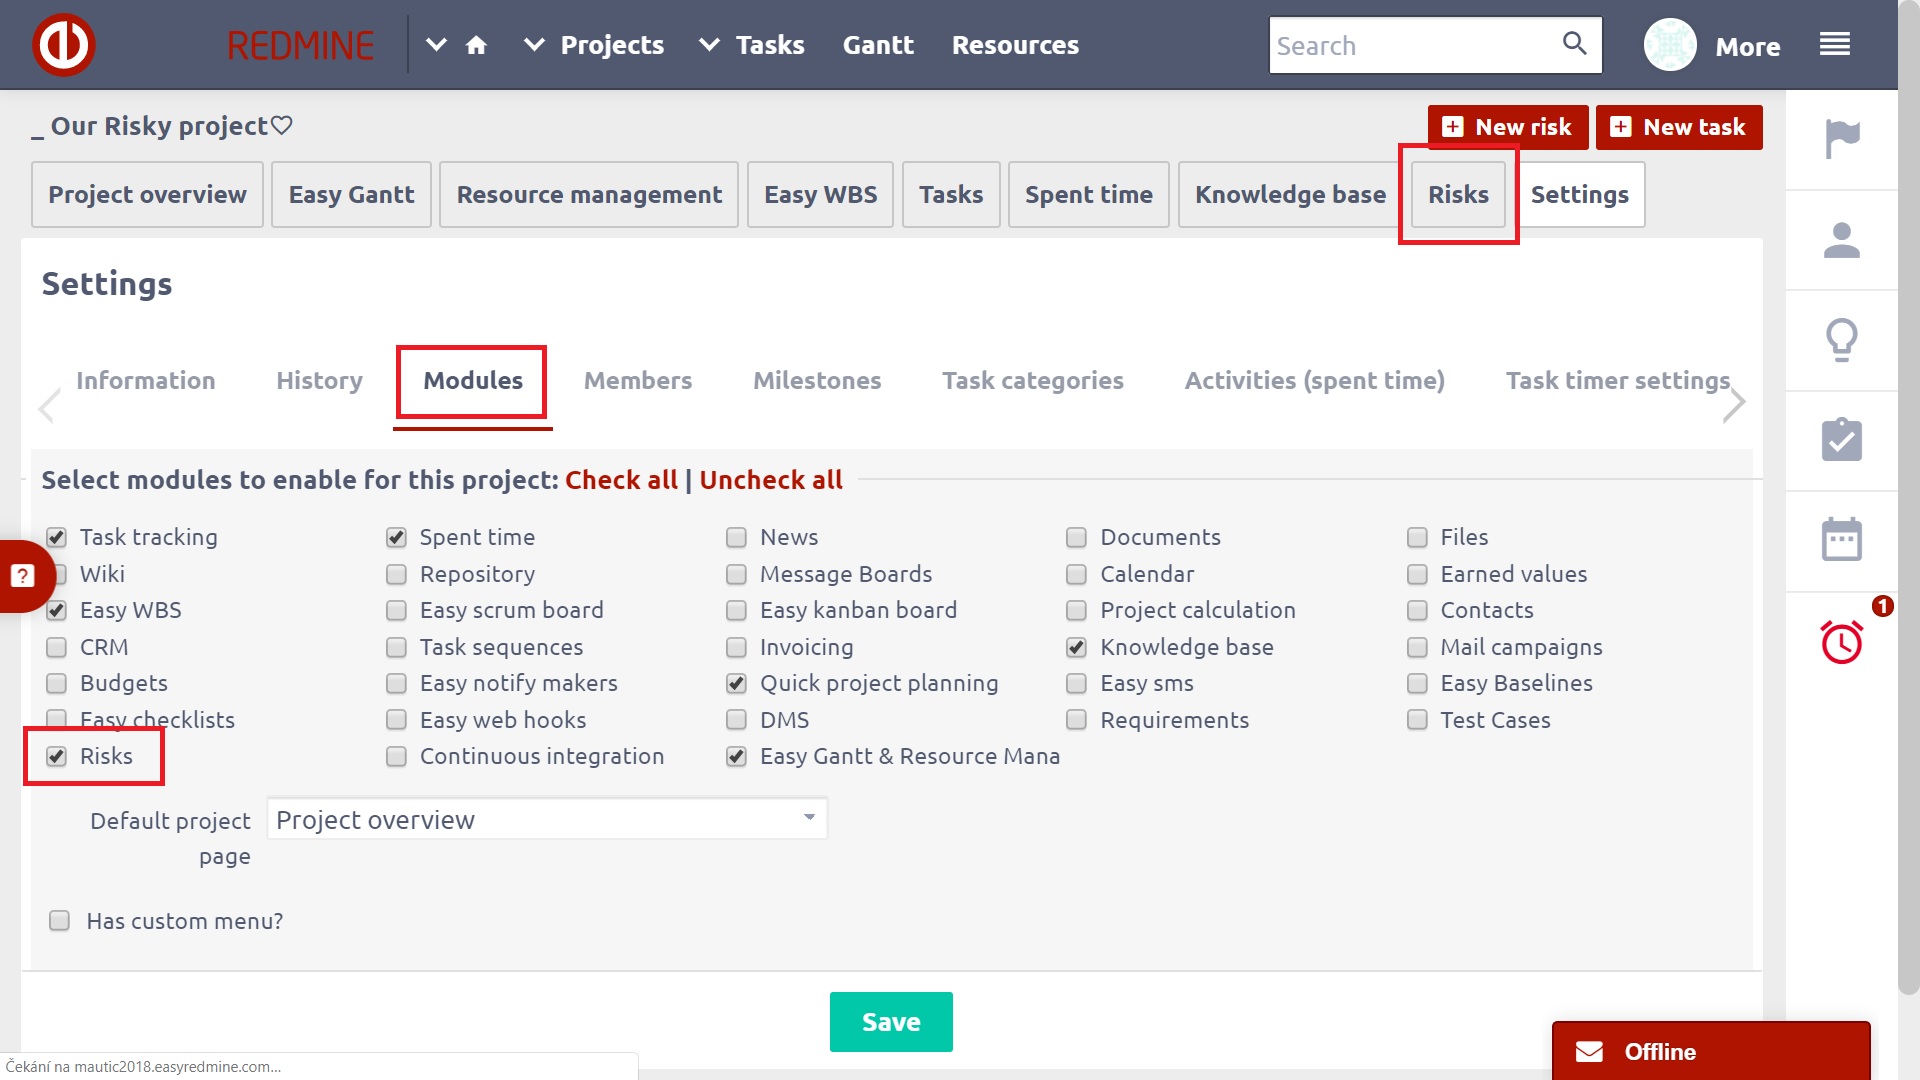This screenshot has width=1920, height=1080.
Task: Click the Uncheck all link
Action: [x=771, y=480]
